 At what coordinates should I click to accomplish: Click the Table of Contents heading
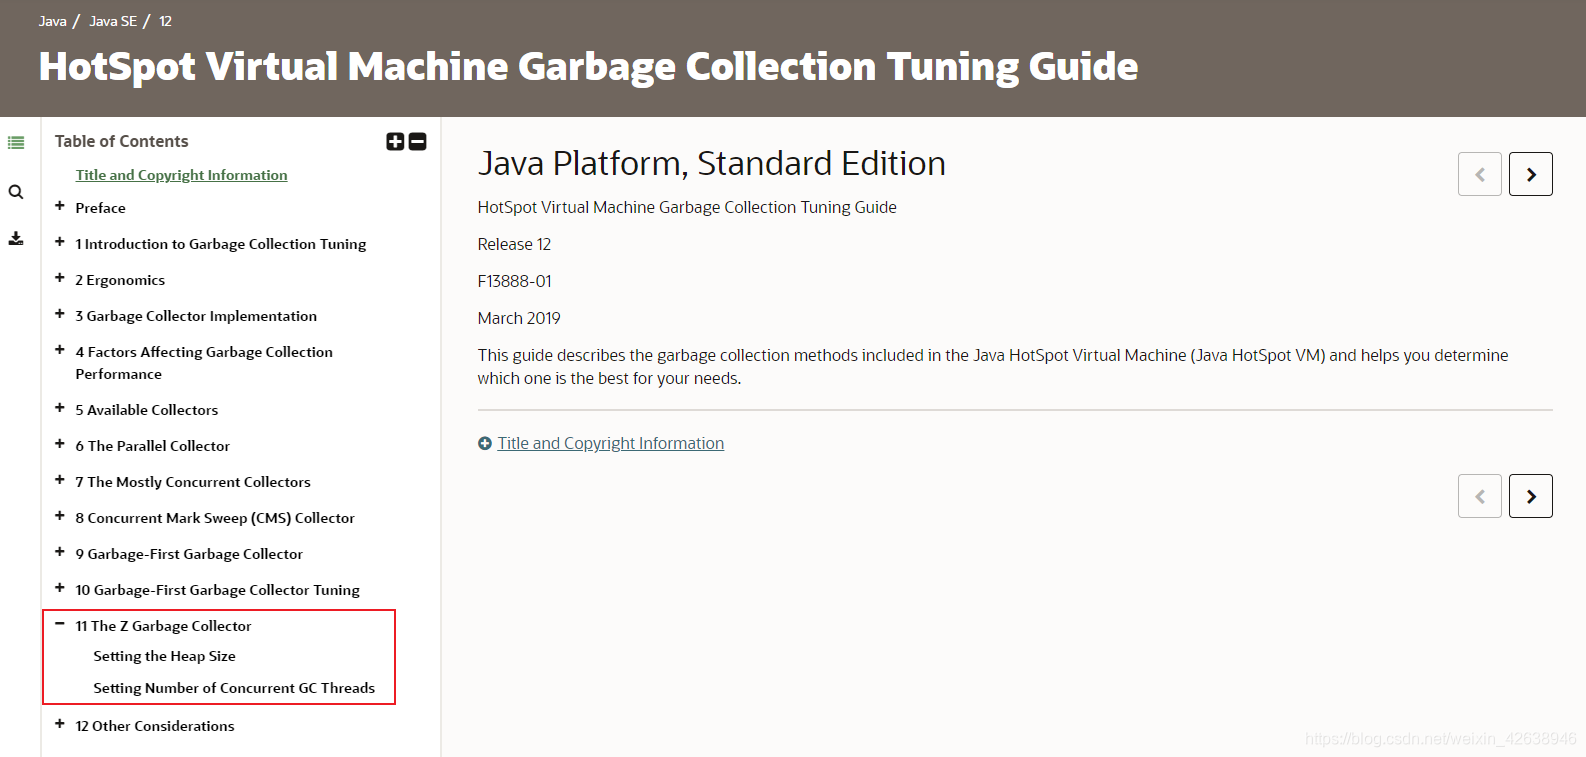[x=121, y=141]
